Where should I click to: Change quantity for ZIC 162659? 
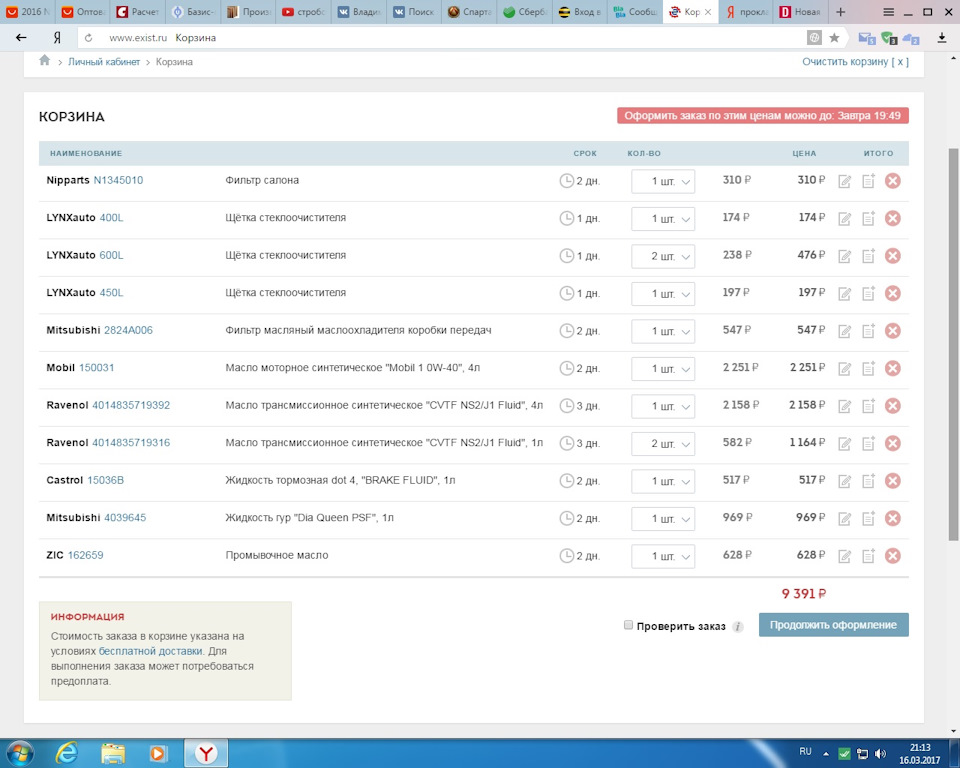pyautogui.click(x=663, y=556)
